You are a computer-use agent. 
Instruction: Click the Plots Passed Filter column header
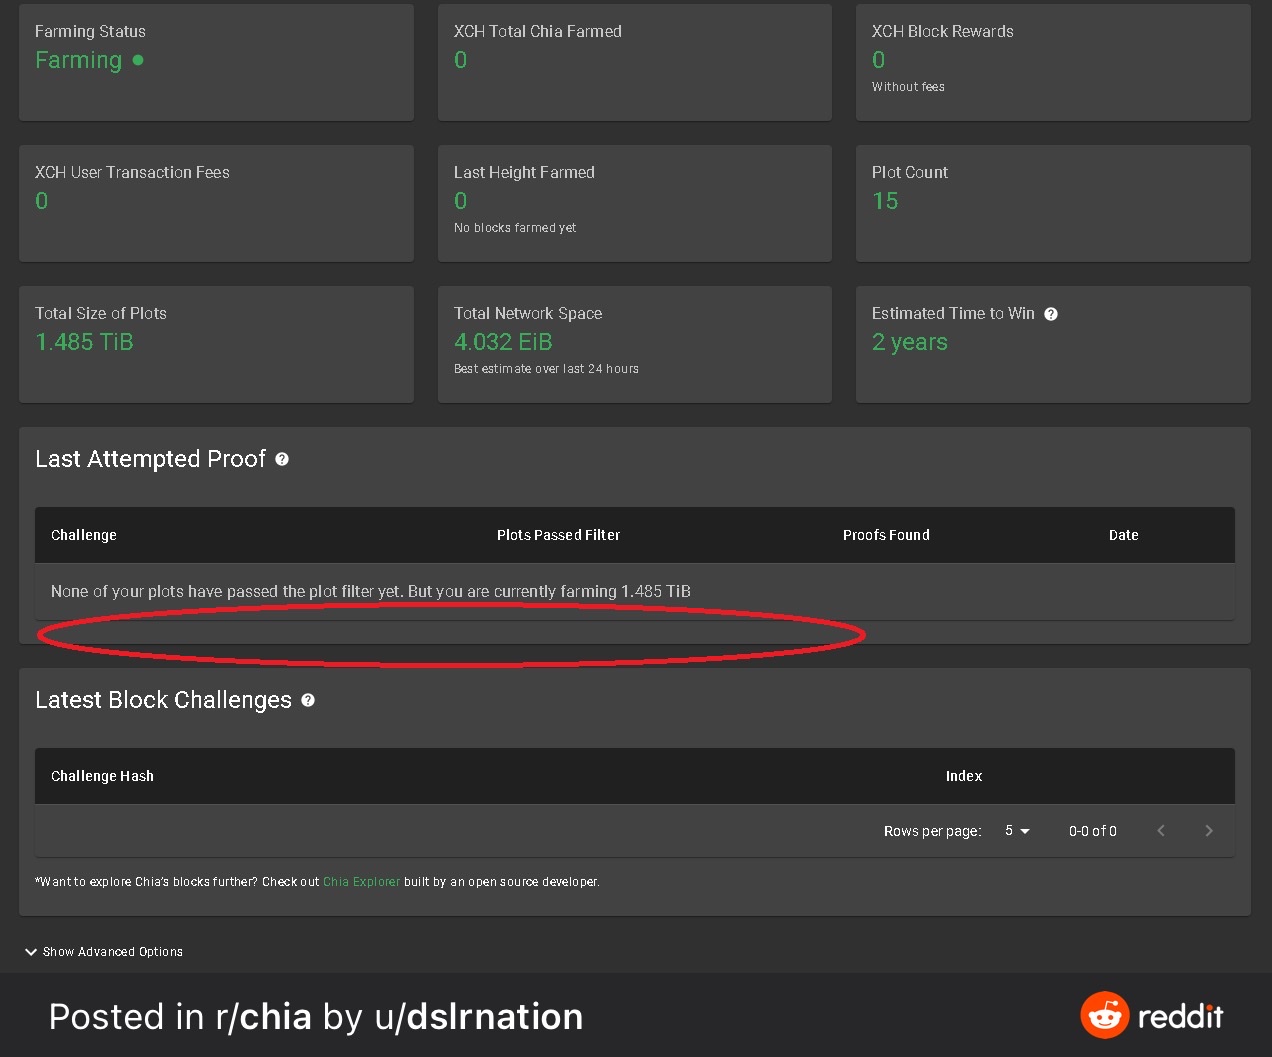point(558,535)
